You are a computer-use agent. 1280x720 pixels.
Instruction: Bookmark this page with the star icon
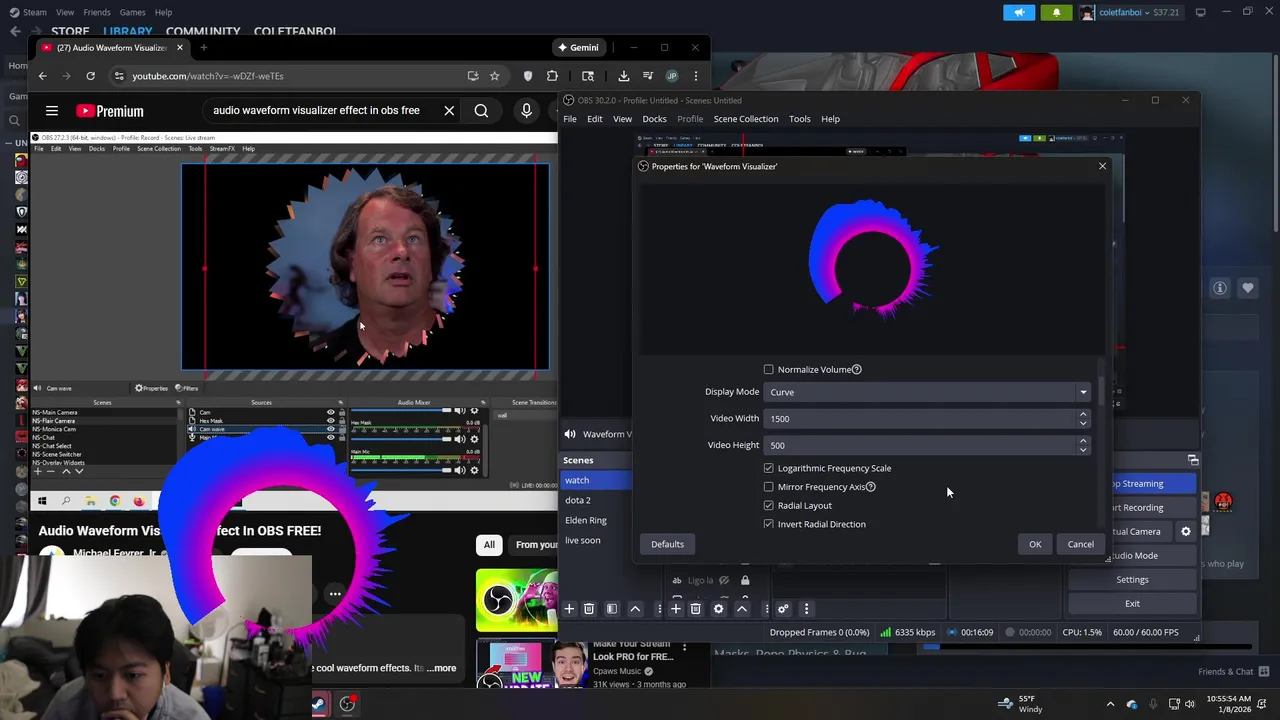(495, 76)
